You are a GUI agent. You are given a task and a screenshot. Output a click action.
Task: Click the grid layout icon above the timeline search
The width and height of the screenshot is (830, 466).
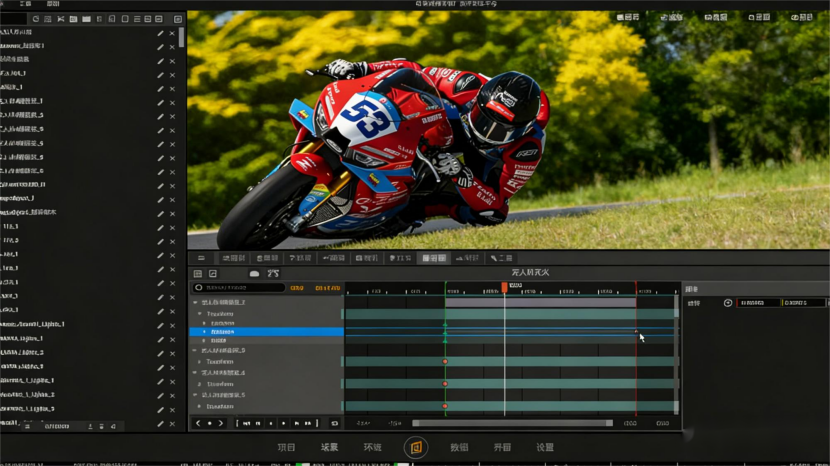(x=198, y=273)
